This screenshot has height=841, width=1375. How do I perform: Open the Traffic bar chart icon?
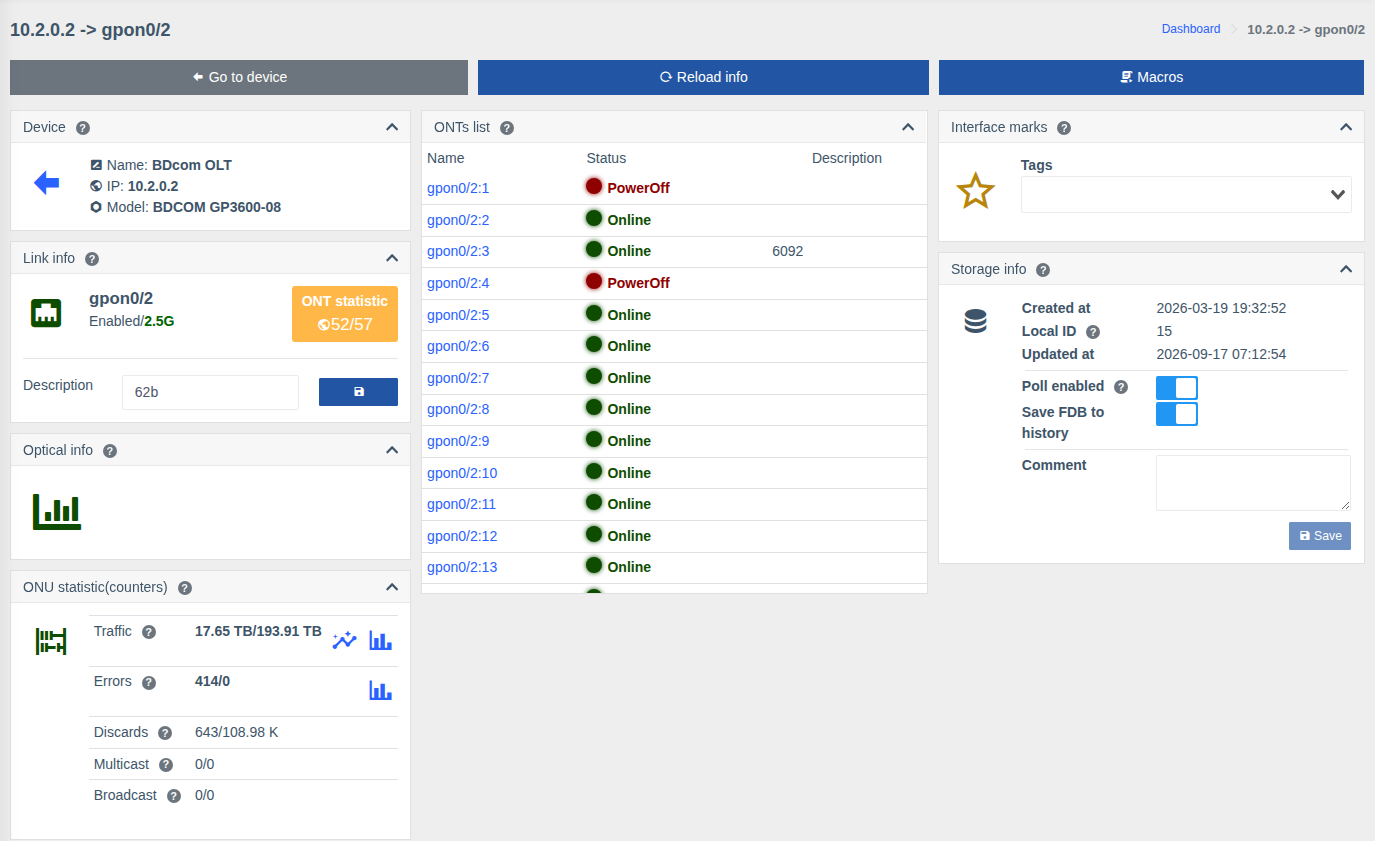pyautogui.click(x=380, y=640)
